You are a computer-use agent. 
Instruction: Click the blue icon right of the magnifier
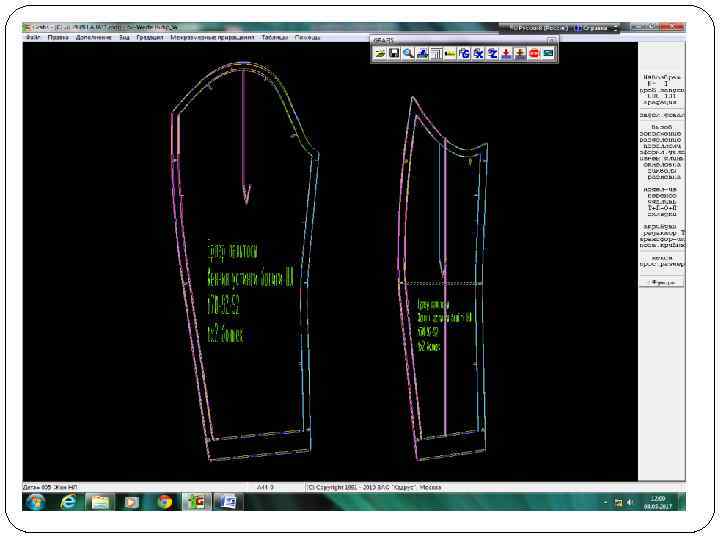click(422, 54)
